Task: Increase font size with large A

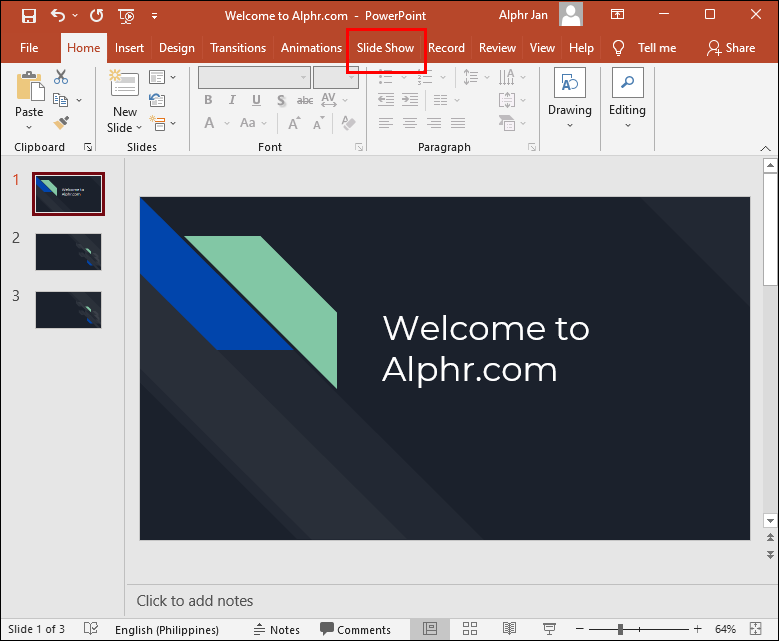Action: point(294,123)
